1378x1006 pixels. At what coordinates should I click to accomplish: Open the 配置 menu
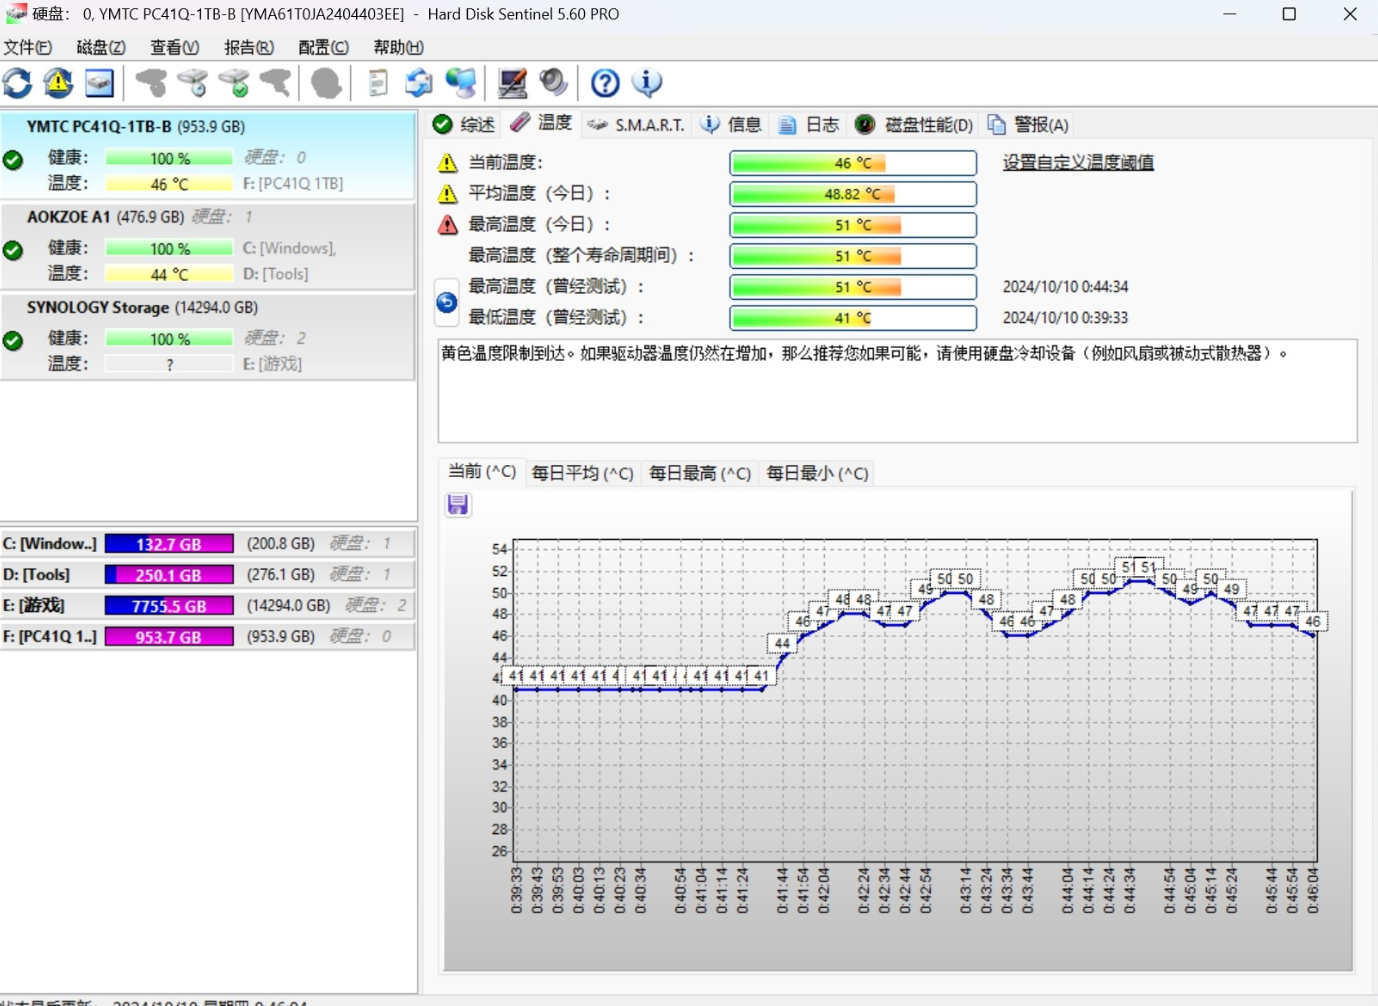click(x=323, y=47)
